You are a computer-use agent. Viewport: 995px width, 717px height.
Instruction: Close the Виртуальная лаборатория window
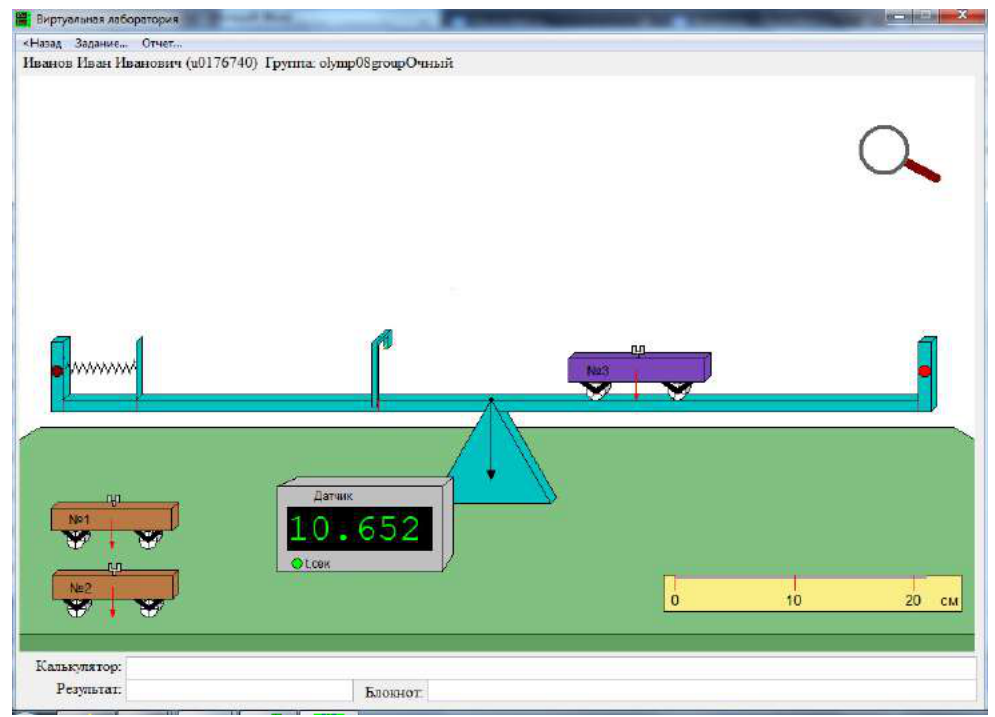pos(962,15)
